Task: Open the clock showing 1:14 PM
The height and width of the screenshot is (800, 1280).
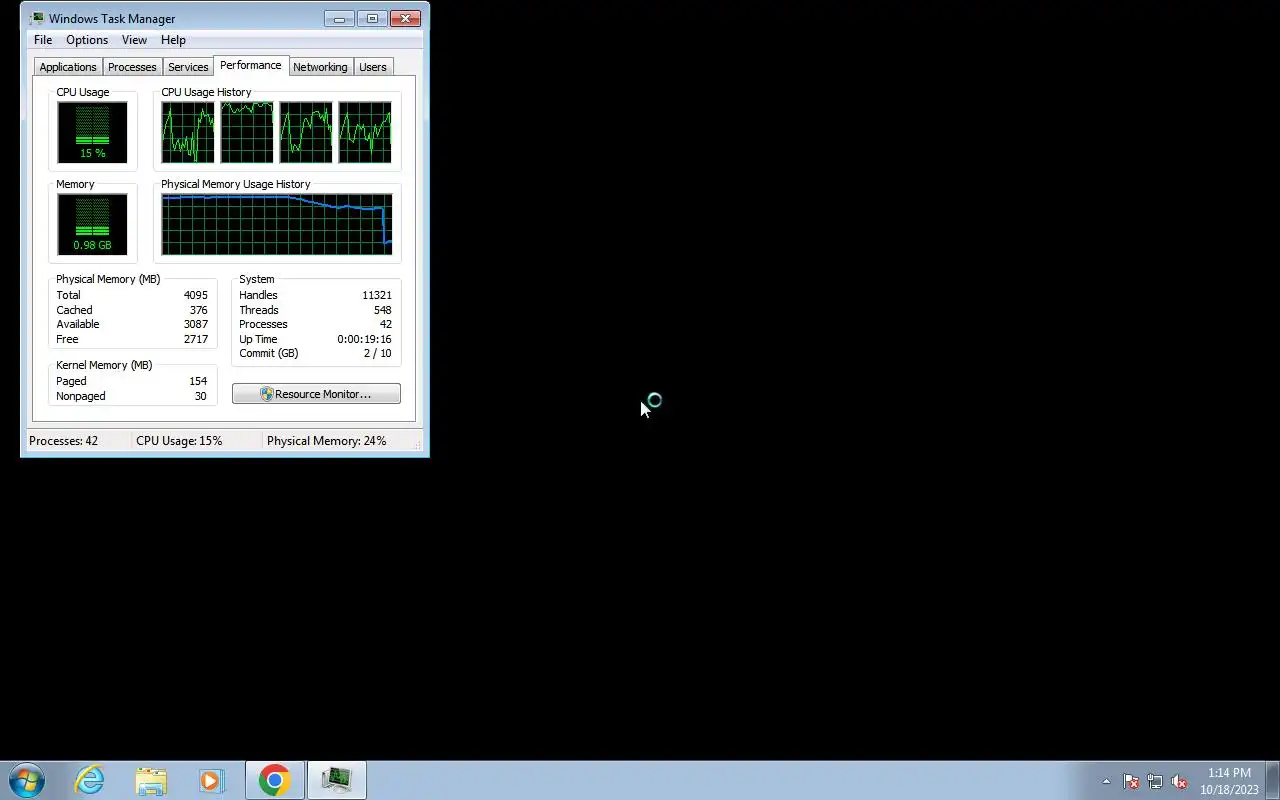Action: 1229,781
